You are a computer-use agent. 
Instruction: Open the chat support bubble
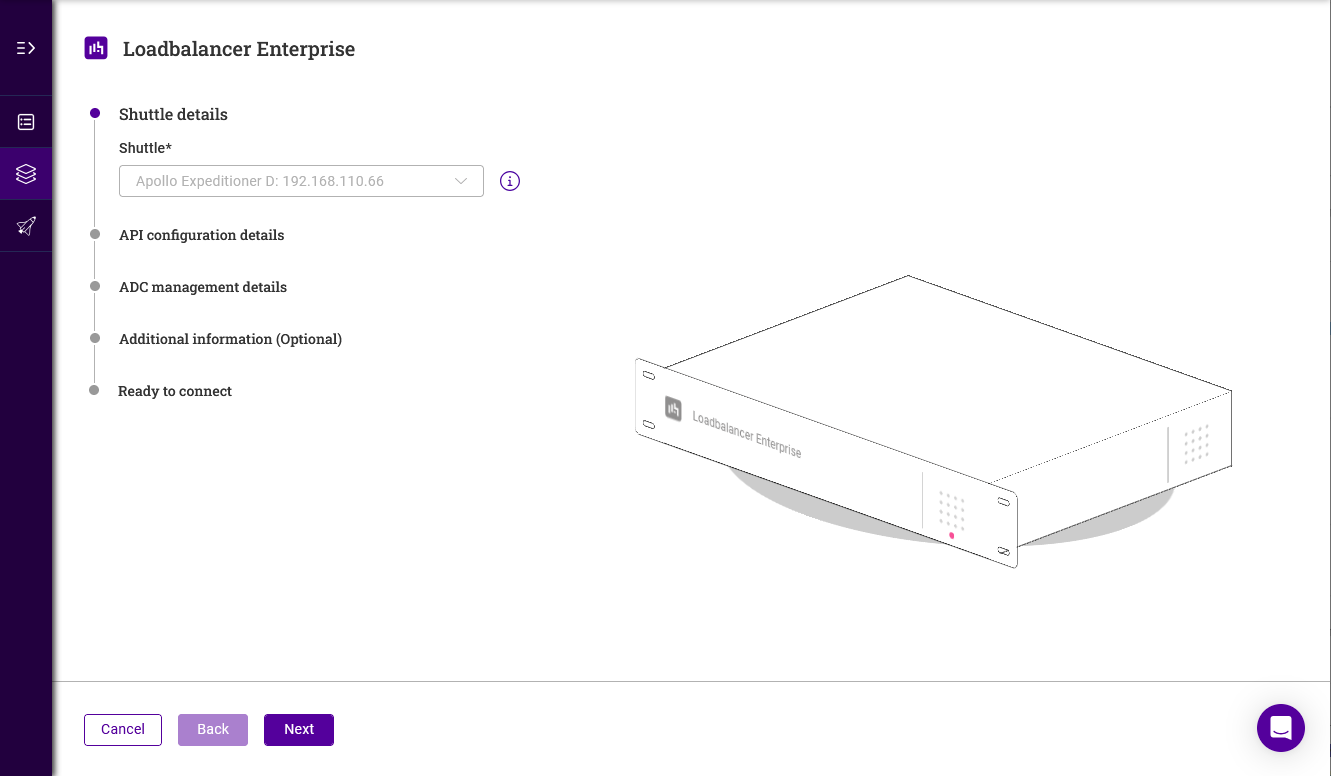(1281, 727)
